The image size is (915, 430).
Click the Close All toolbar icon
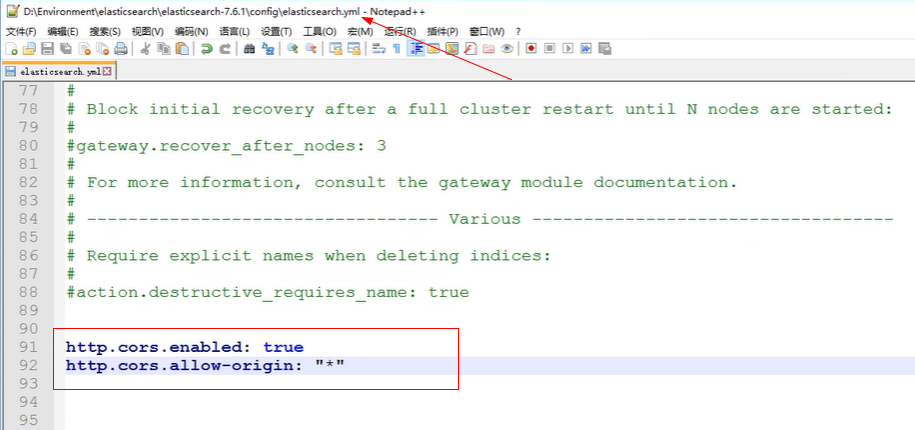coord(103,49)
